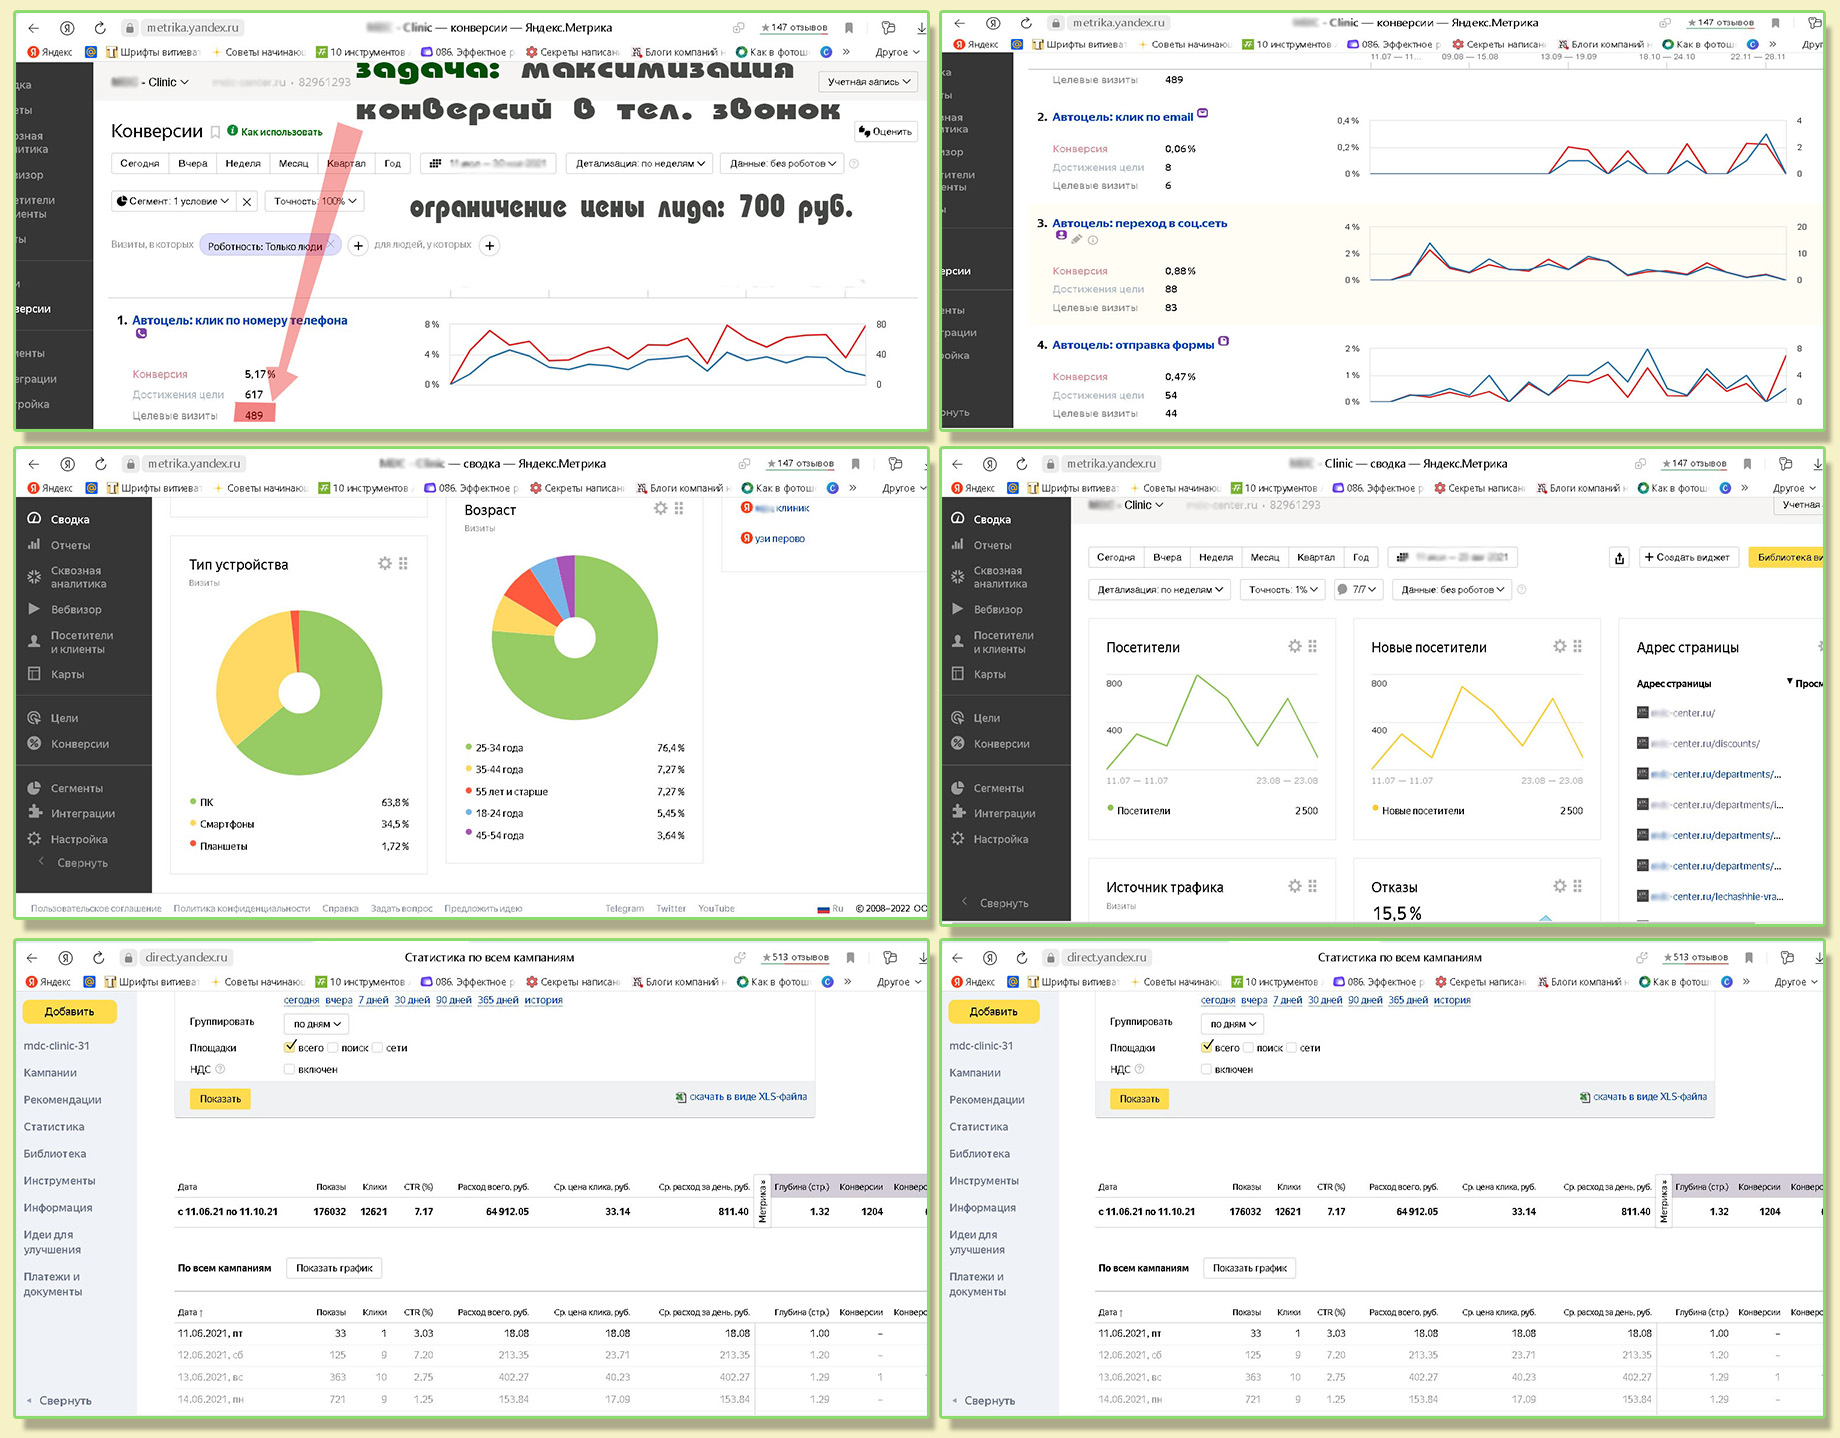Open the Сегмент: 1 условие dropdown
The image size is (1840, 1438).
tap(173, 201)
